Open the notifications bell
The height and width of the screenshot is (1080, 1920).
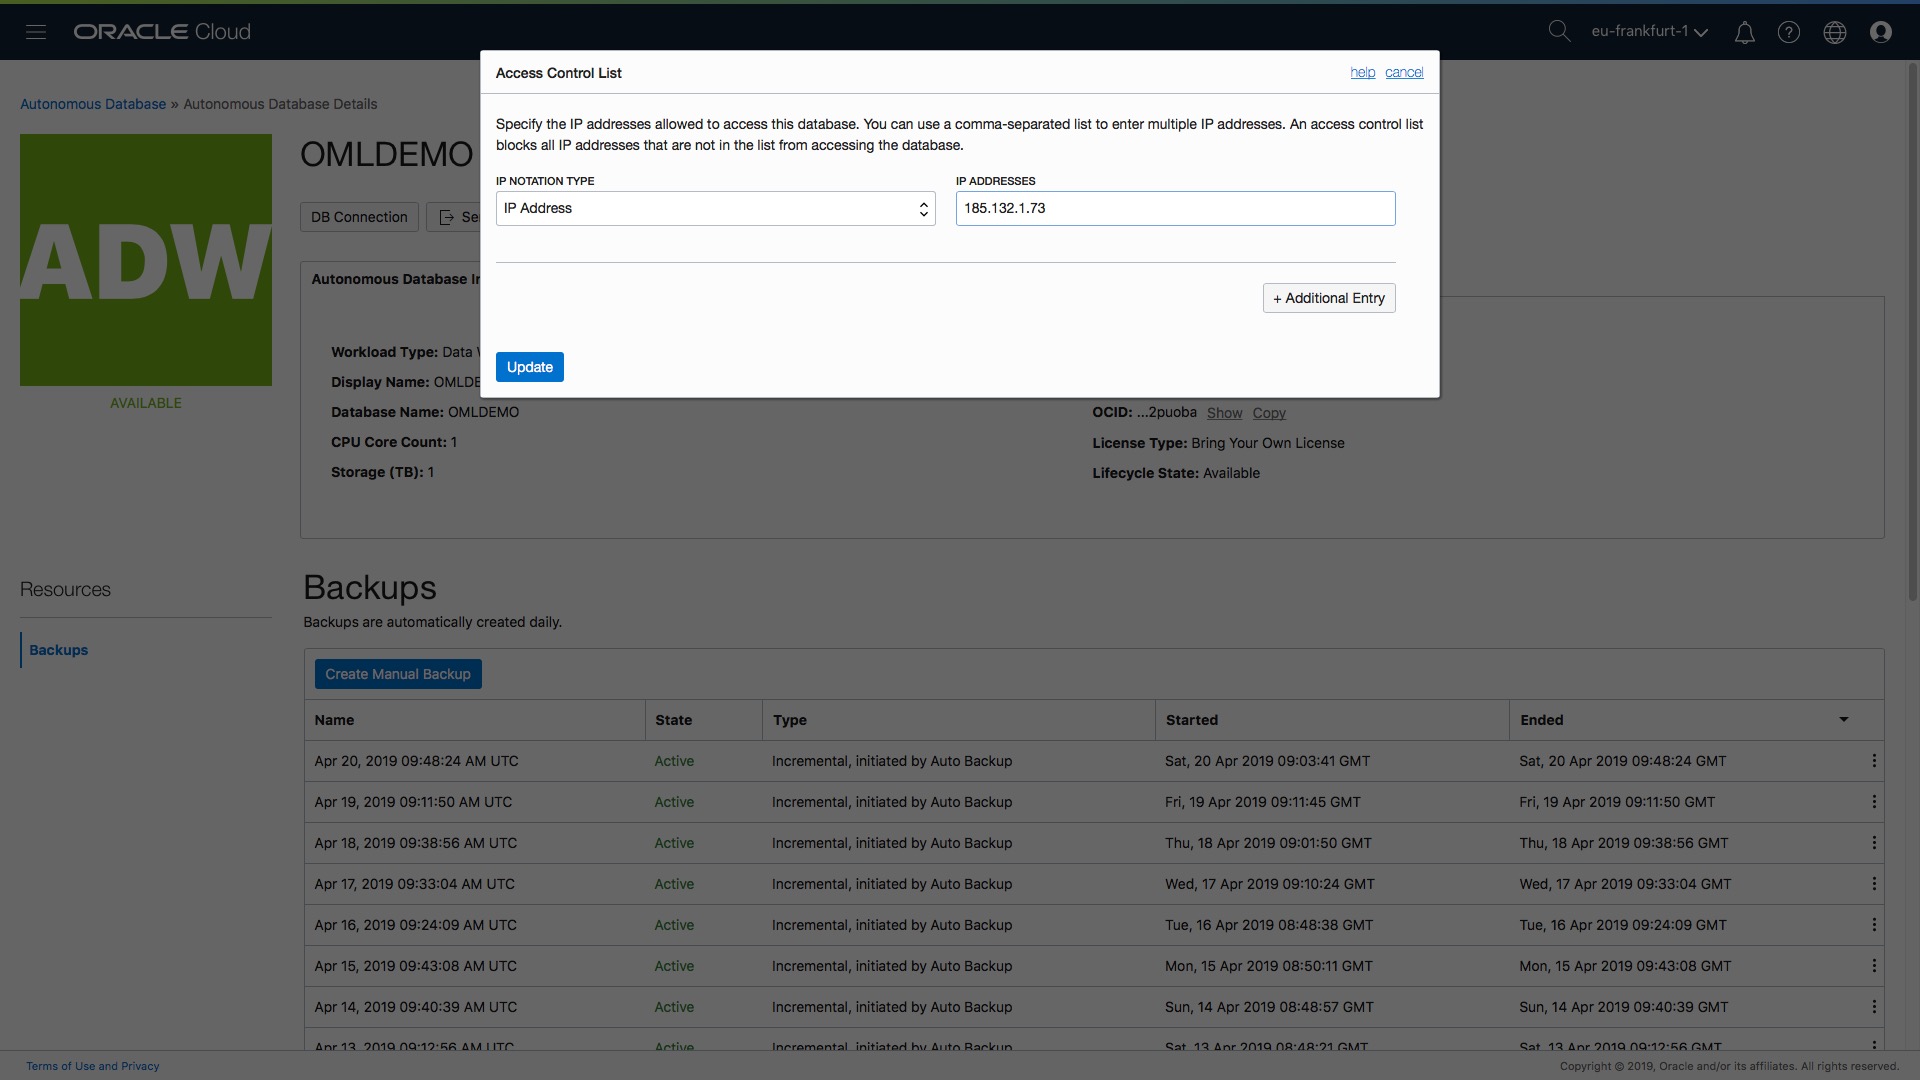point(1744,33)
